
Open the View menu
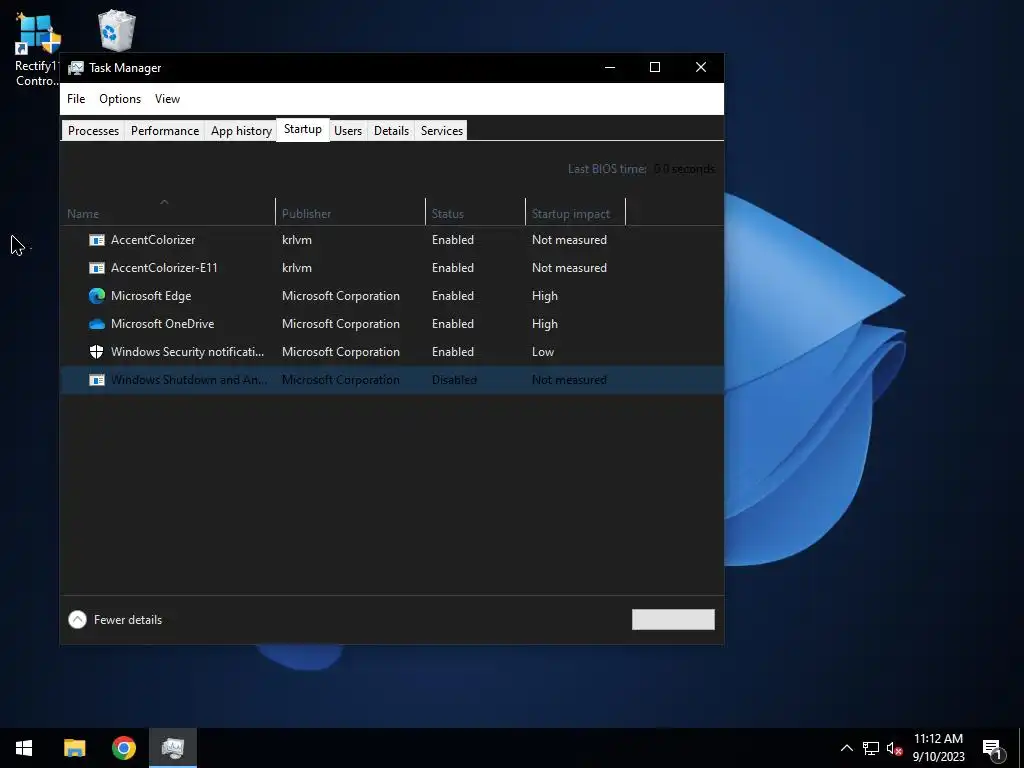[167, 99]
